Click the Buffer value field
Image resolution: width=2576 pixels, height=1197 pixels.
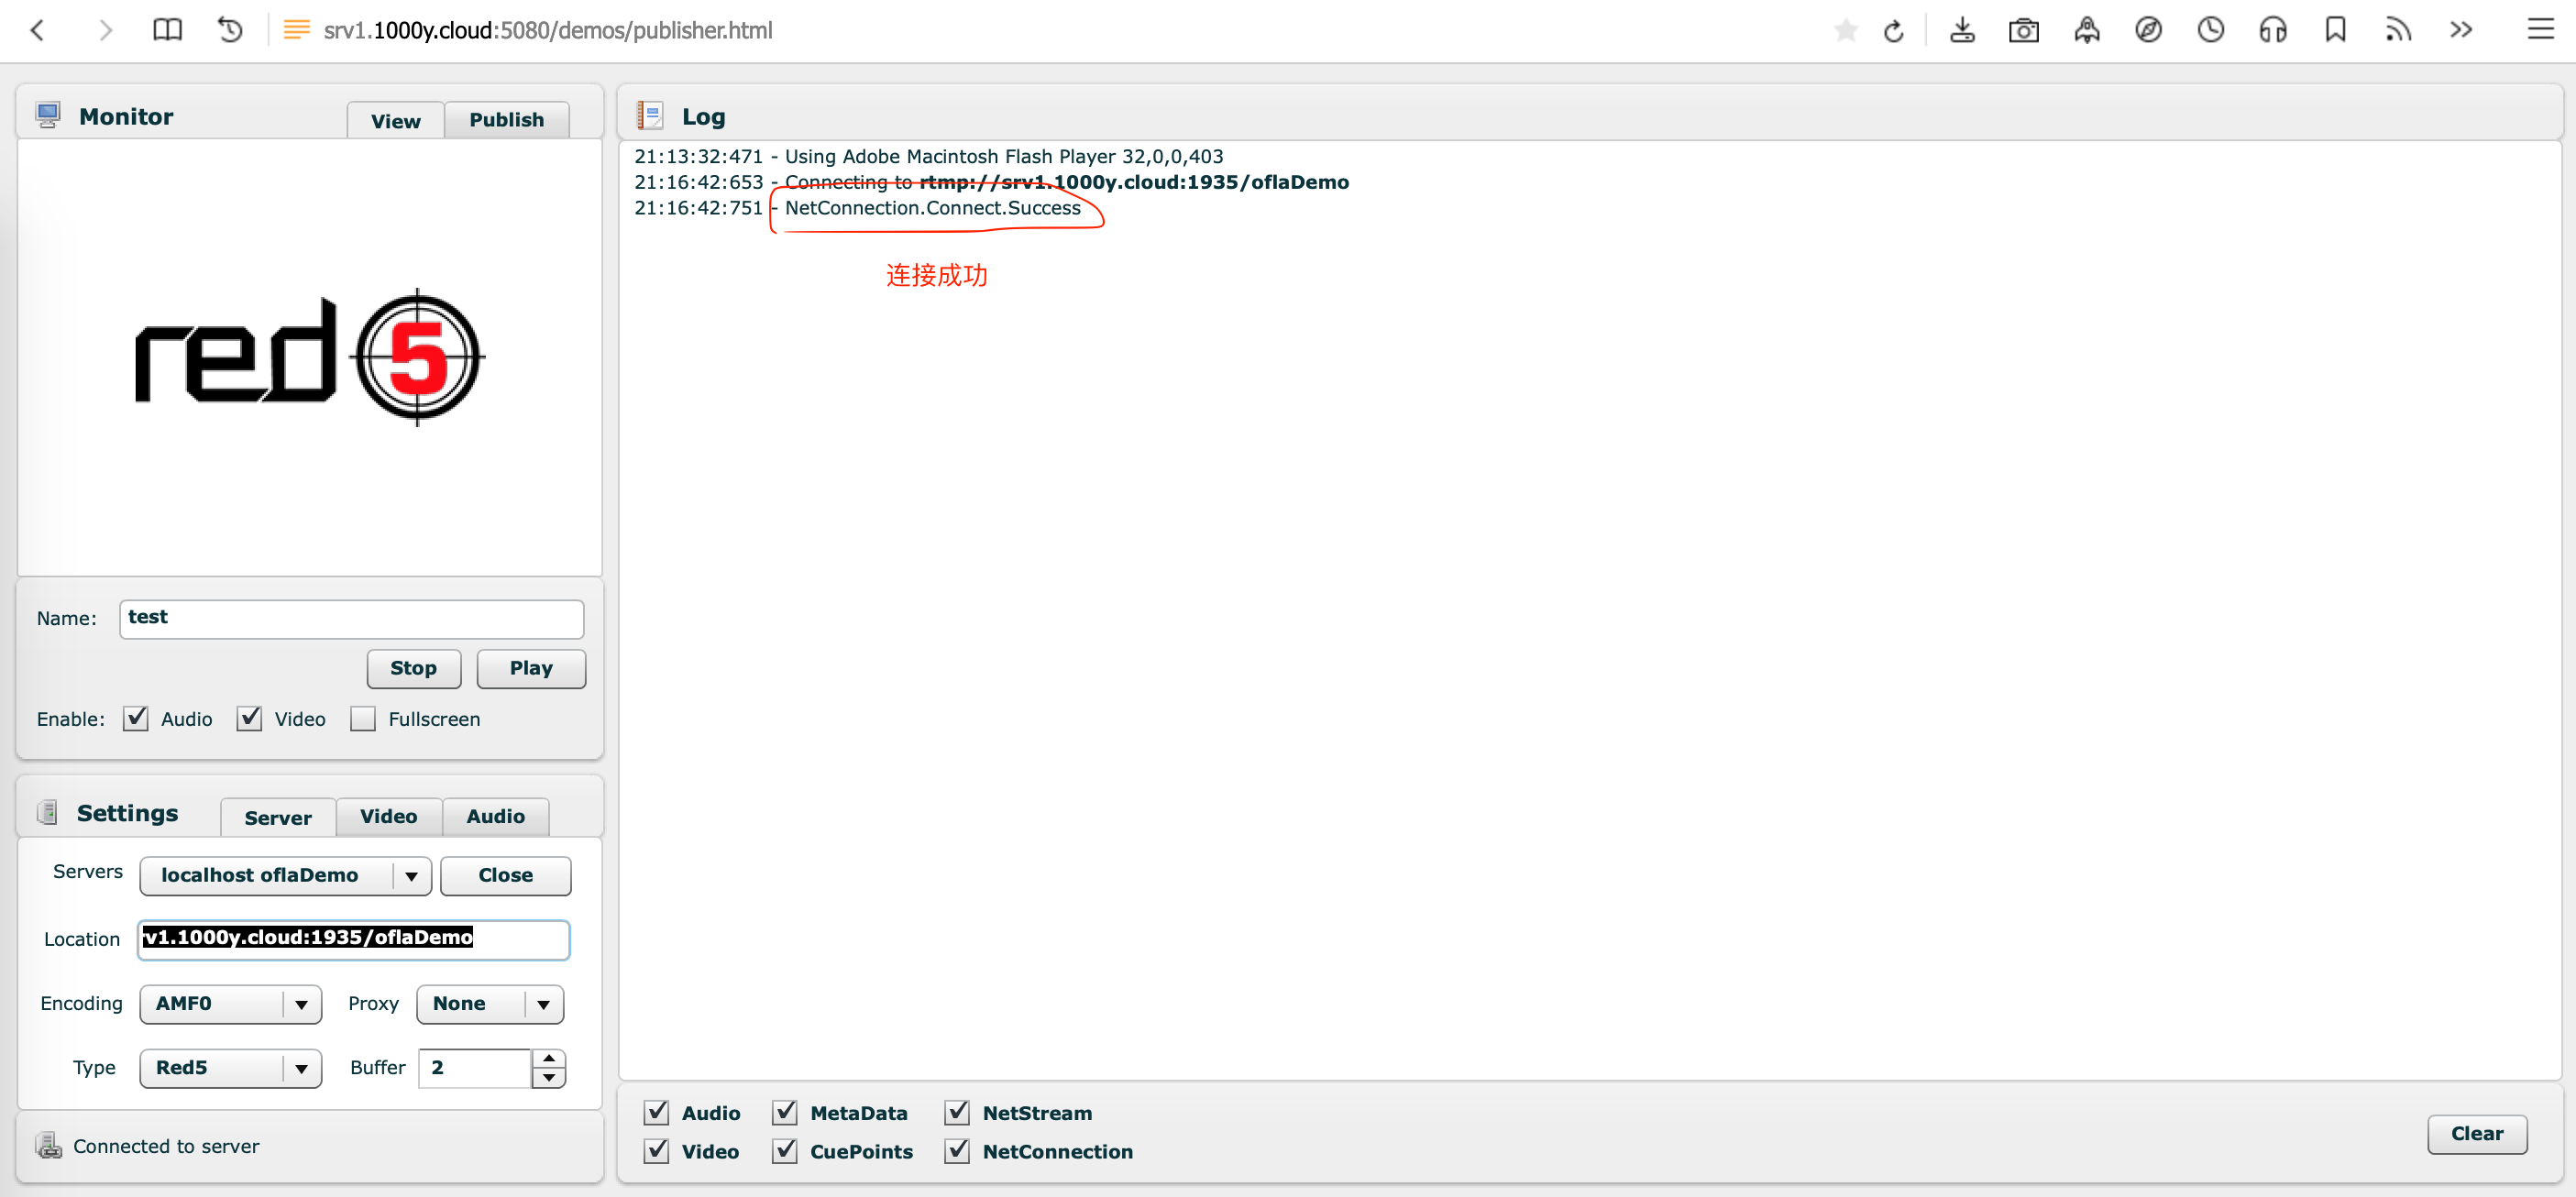tap(475, 1067)
